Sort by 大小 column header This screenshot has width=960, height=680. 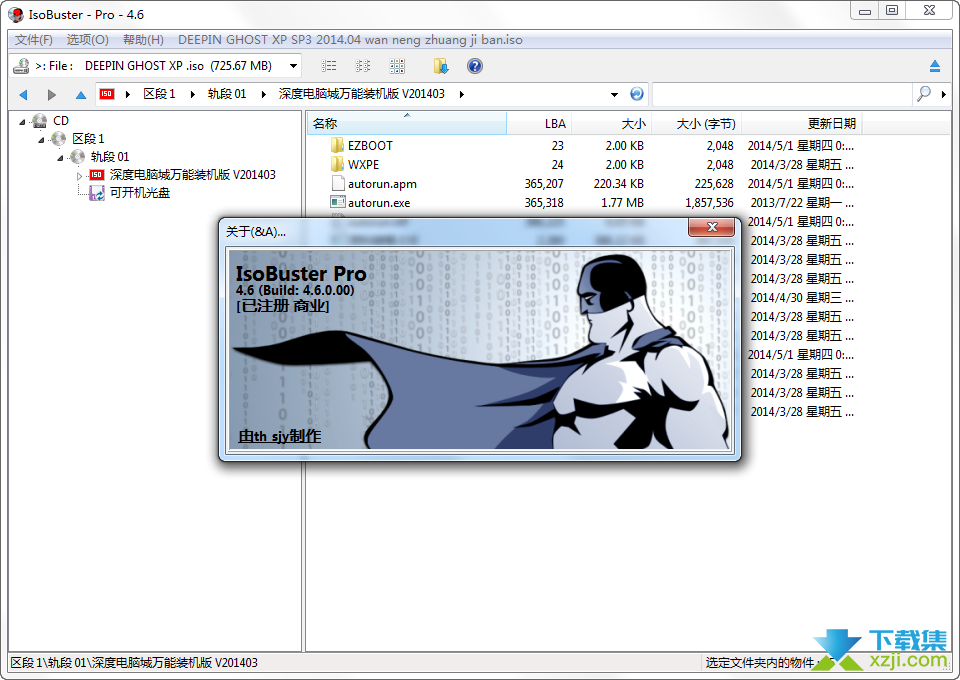coord(612,124)
